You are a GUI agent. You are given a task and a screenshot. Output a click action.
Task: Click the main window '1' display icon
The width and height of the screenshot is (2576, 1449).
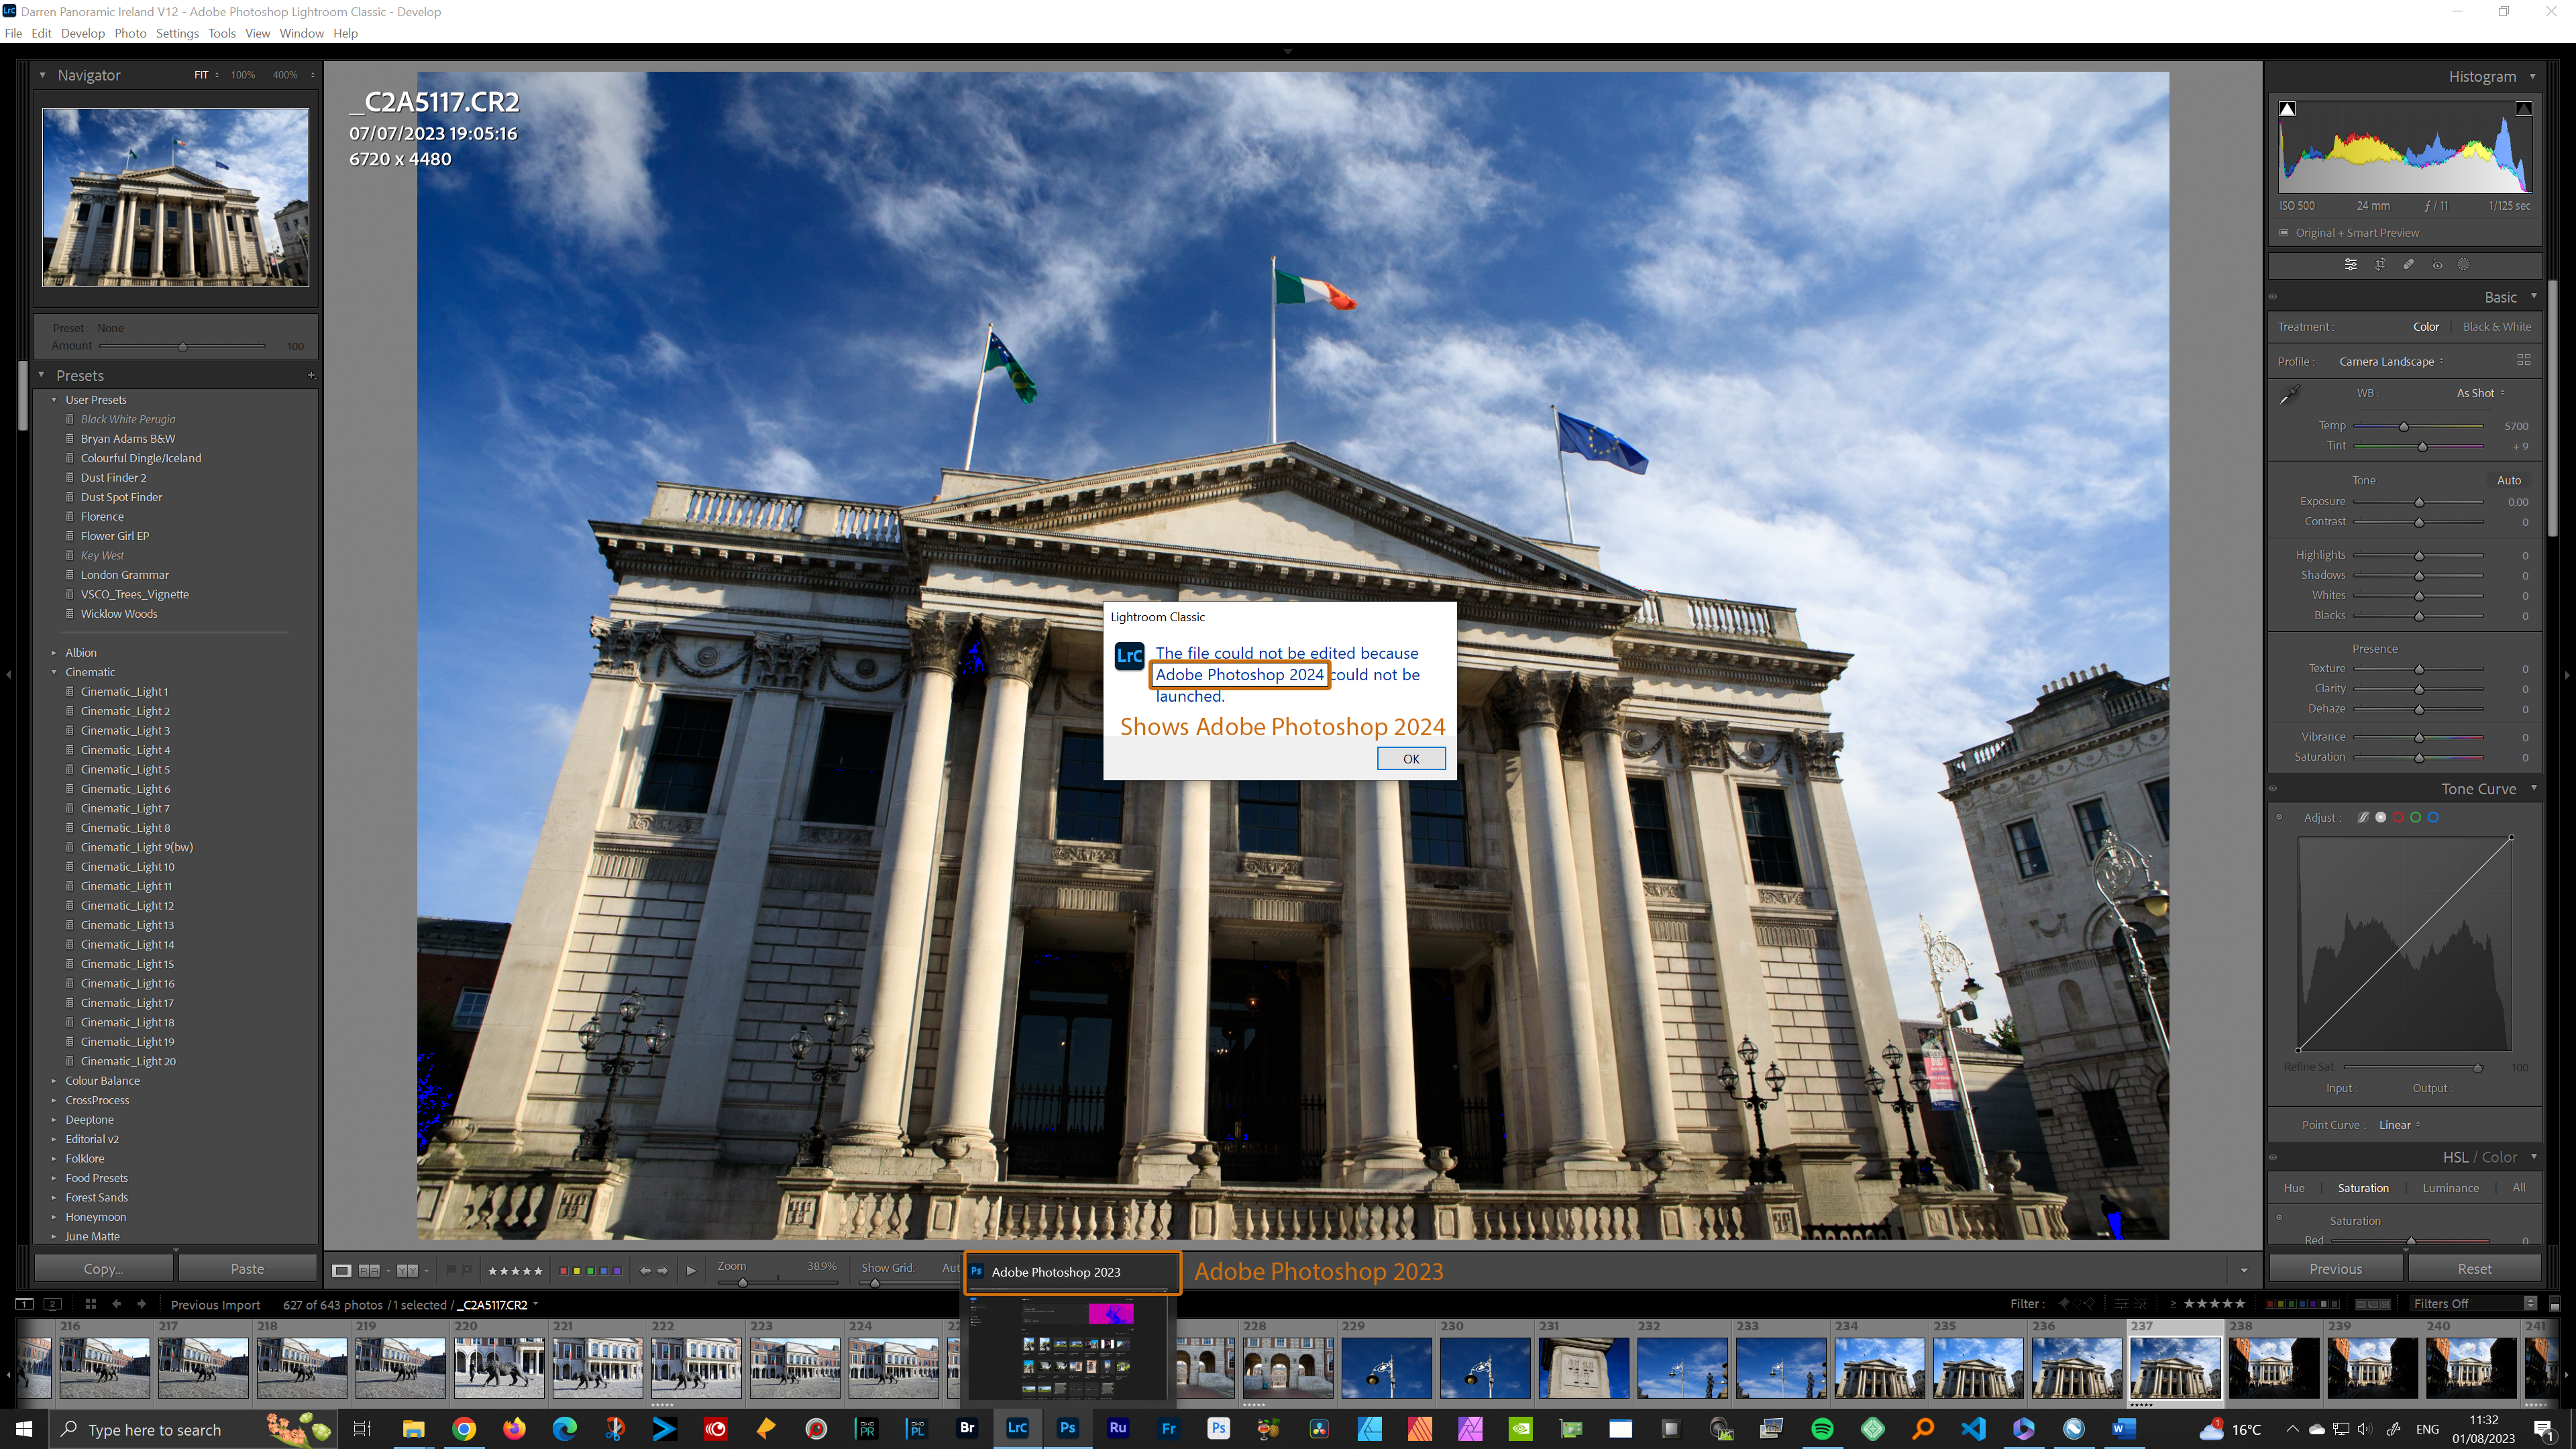tap(25, 1304)
